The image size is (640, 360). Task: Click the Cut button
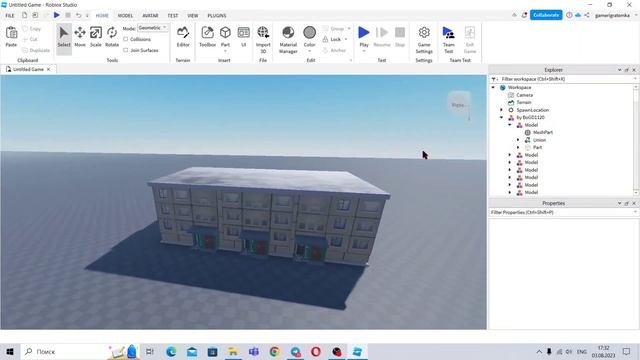pos(31,39)
